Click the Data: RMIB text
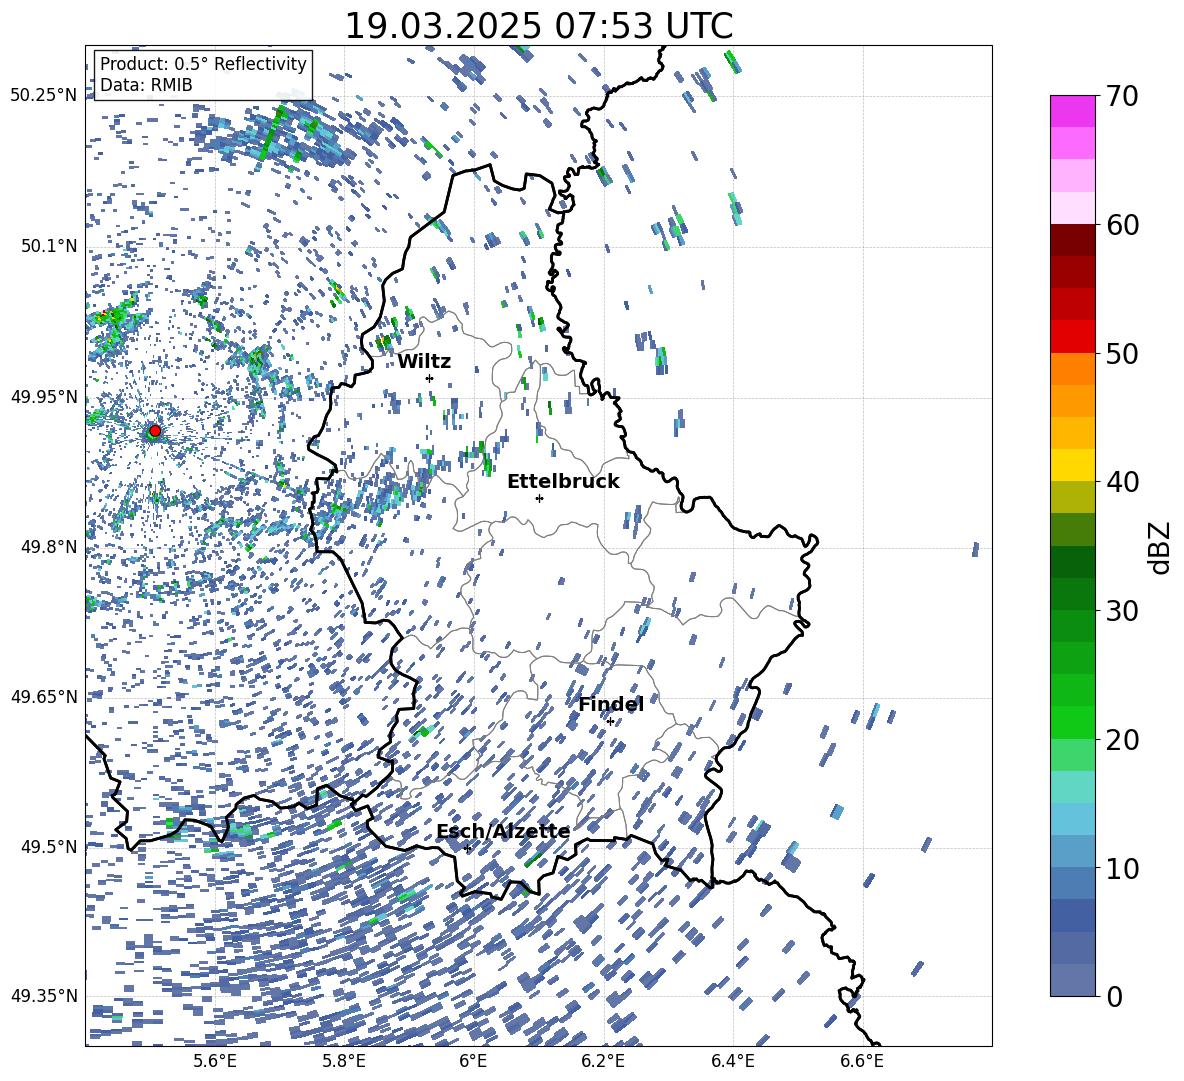 tap(146, 85)
